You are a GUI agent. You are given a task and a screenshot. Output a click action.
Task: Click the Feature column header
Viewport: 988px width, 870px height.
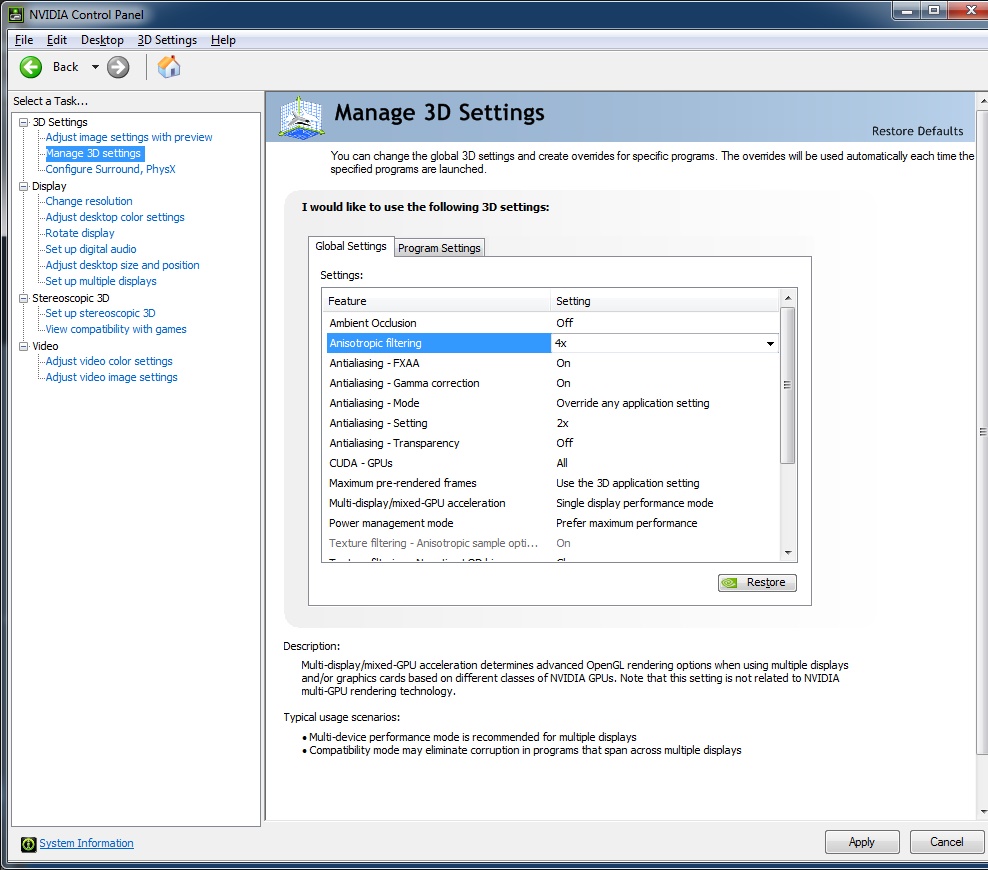click(436, 301)
